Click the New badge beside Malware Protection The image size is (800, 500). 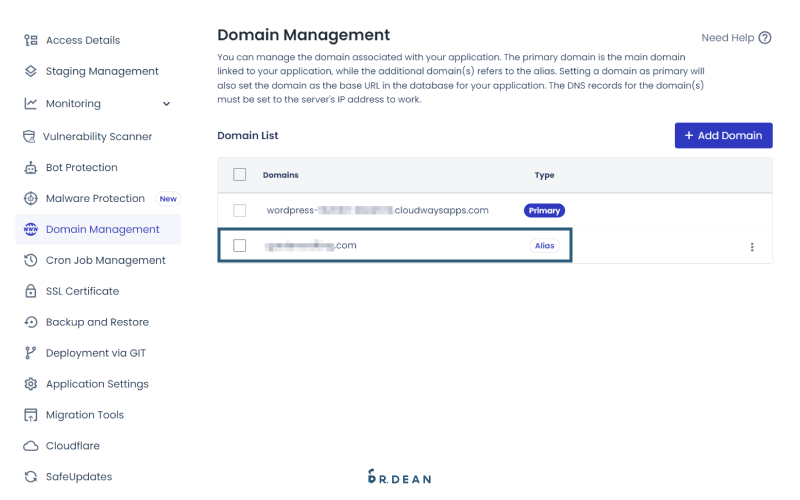[168, 199]
